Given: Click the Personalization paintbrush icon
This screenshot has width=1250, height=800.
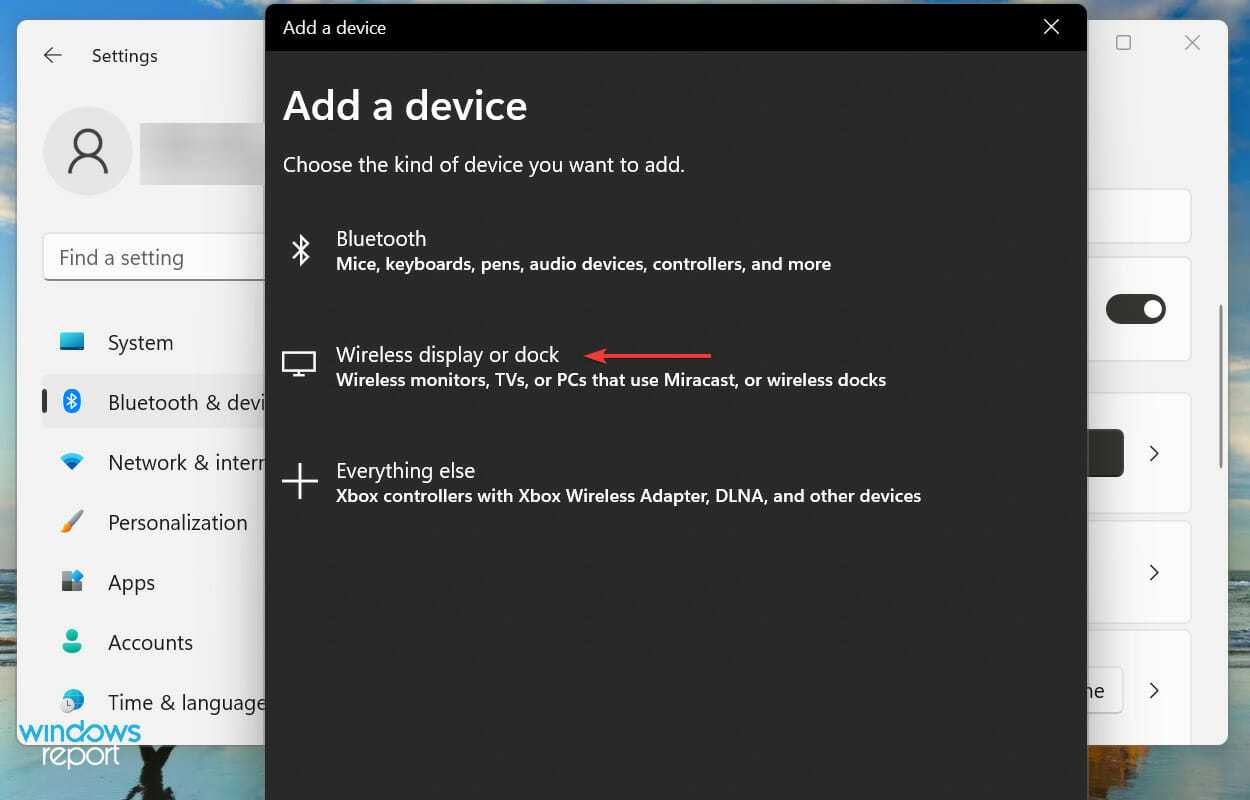Looking at the screenshot, I should (x=72, y=522).
